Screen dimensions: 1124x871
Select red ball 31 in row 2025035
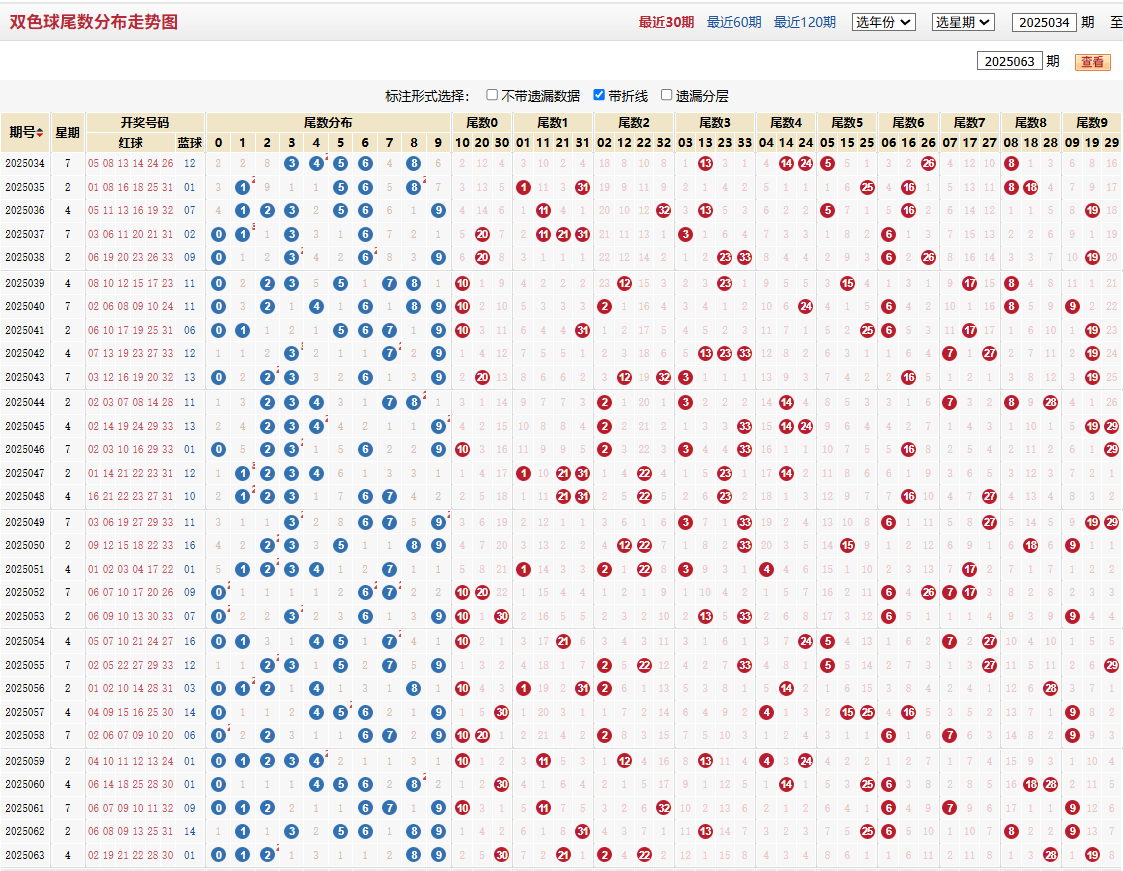pyautogui.click(x=582, y=188)
